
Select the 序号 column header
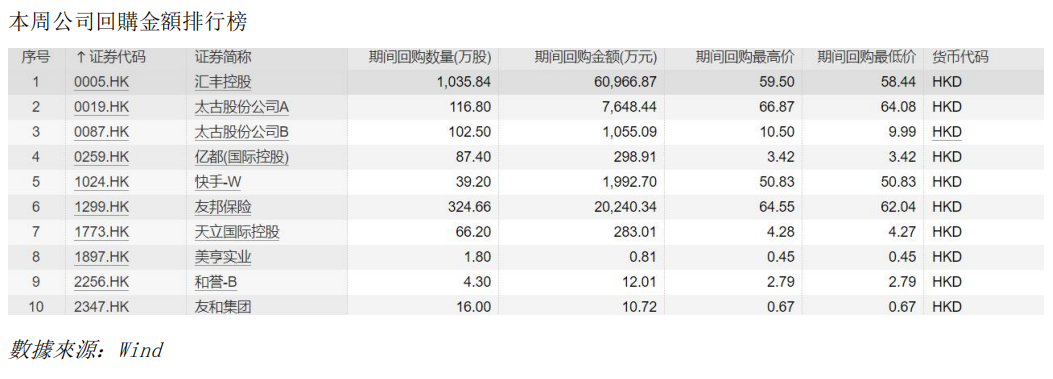[35, 58]
